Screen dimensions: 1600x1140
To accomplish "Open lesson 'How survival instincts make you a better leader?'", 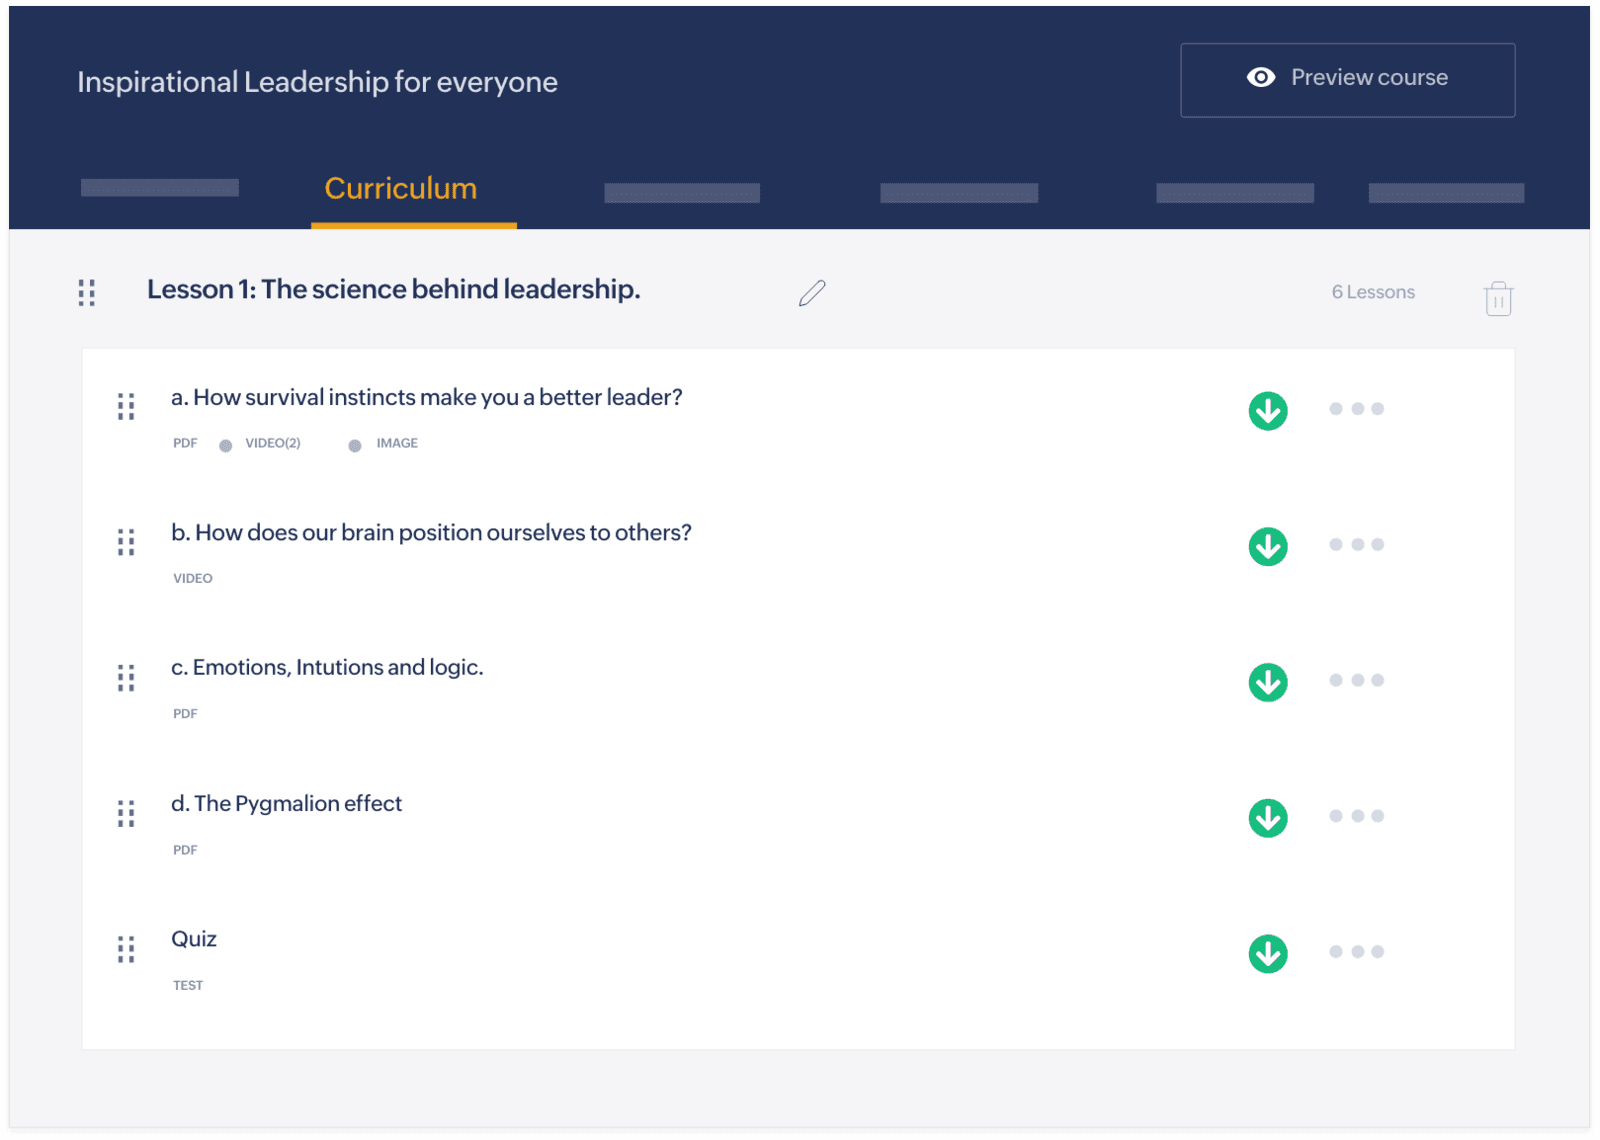I will pos(427,398).
